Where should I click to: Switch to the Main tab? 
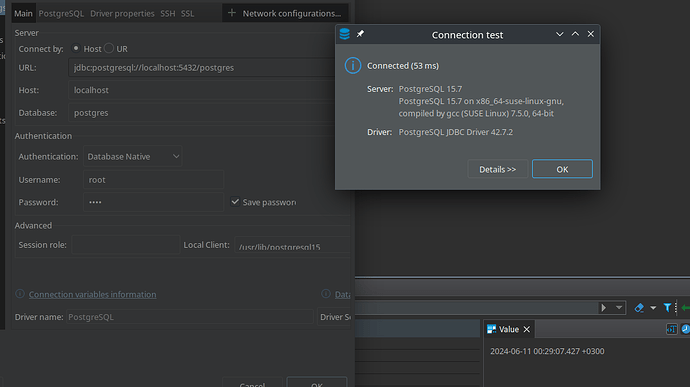23,13
